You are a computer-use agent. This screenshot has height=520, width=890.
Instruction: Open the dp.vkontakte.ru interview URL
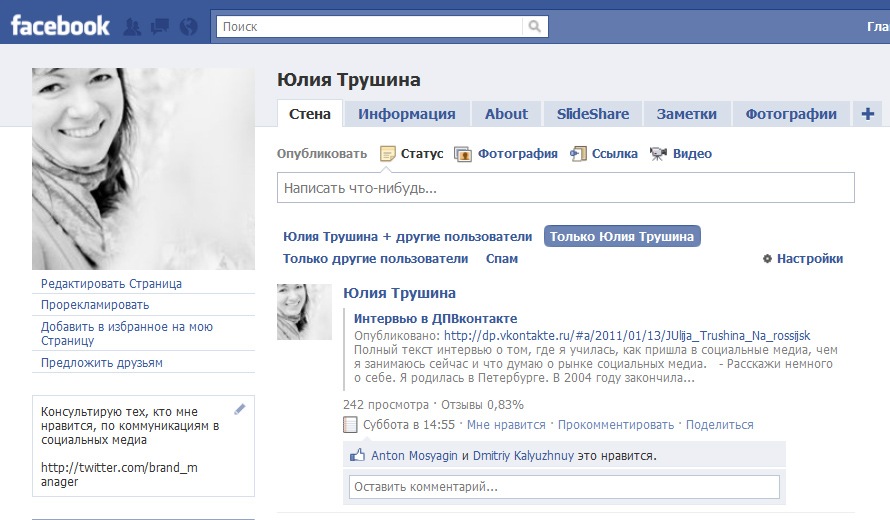(627, 336)
